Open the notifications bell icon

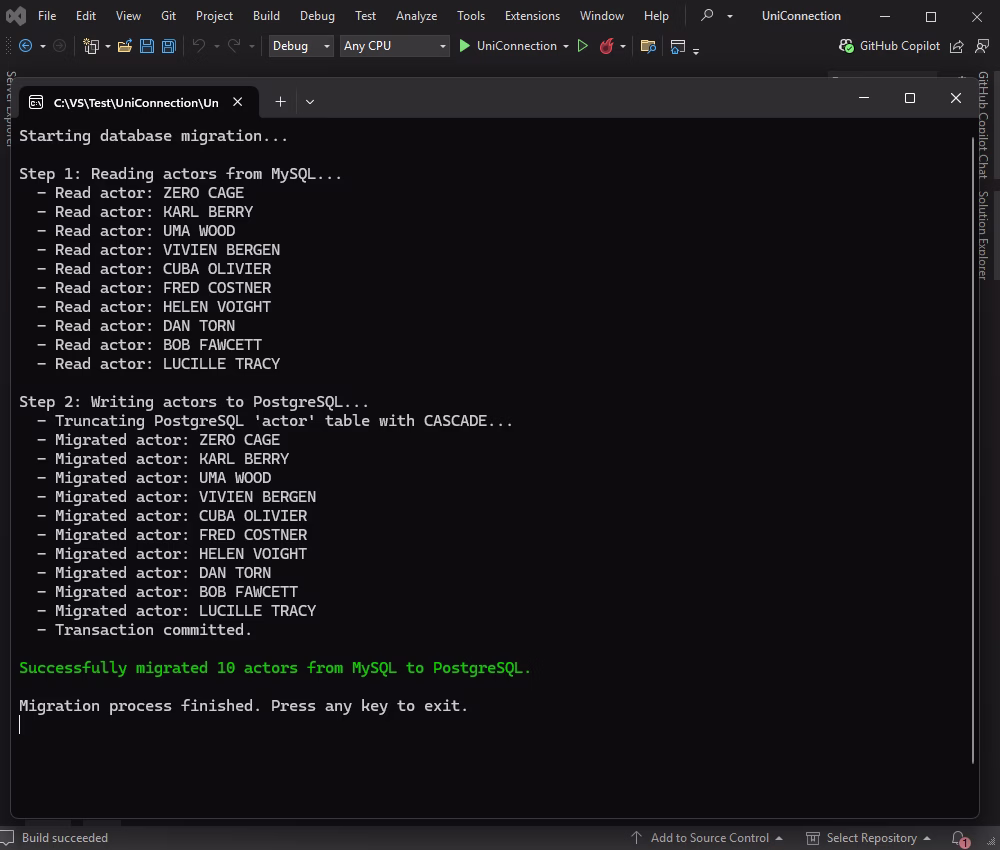tap(959, 839)
